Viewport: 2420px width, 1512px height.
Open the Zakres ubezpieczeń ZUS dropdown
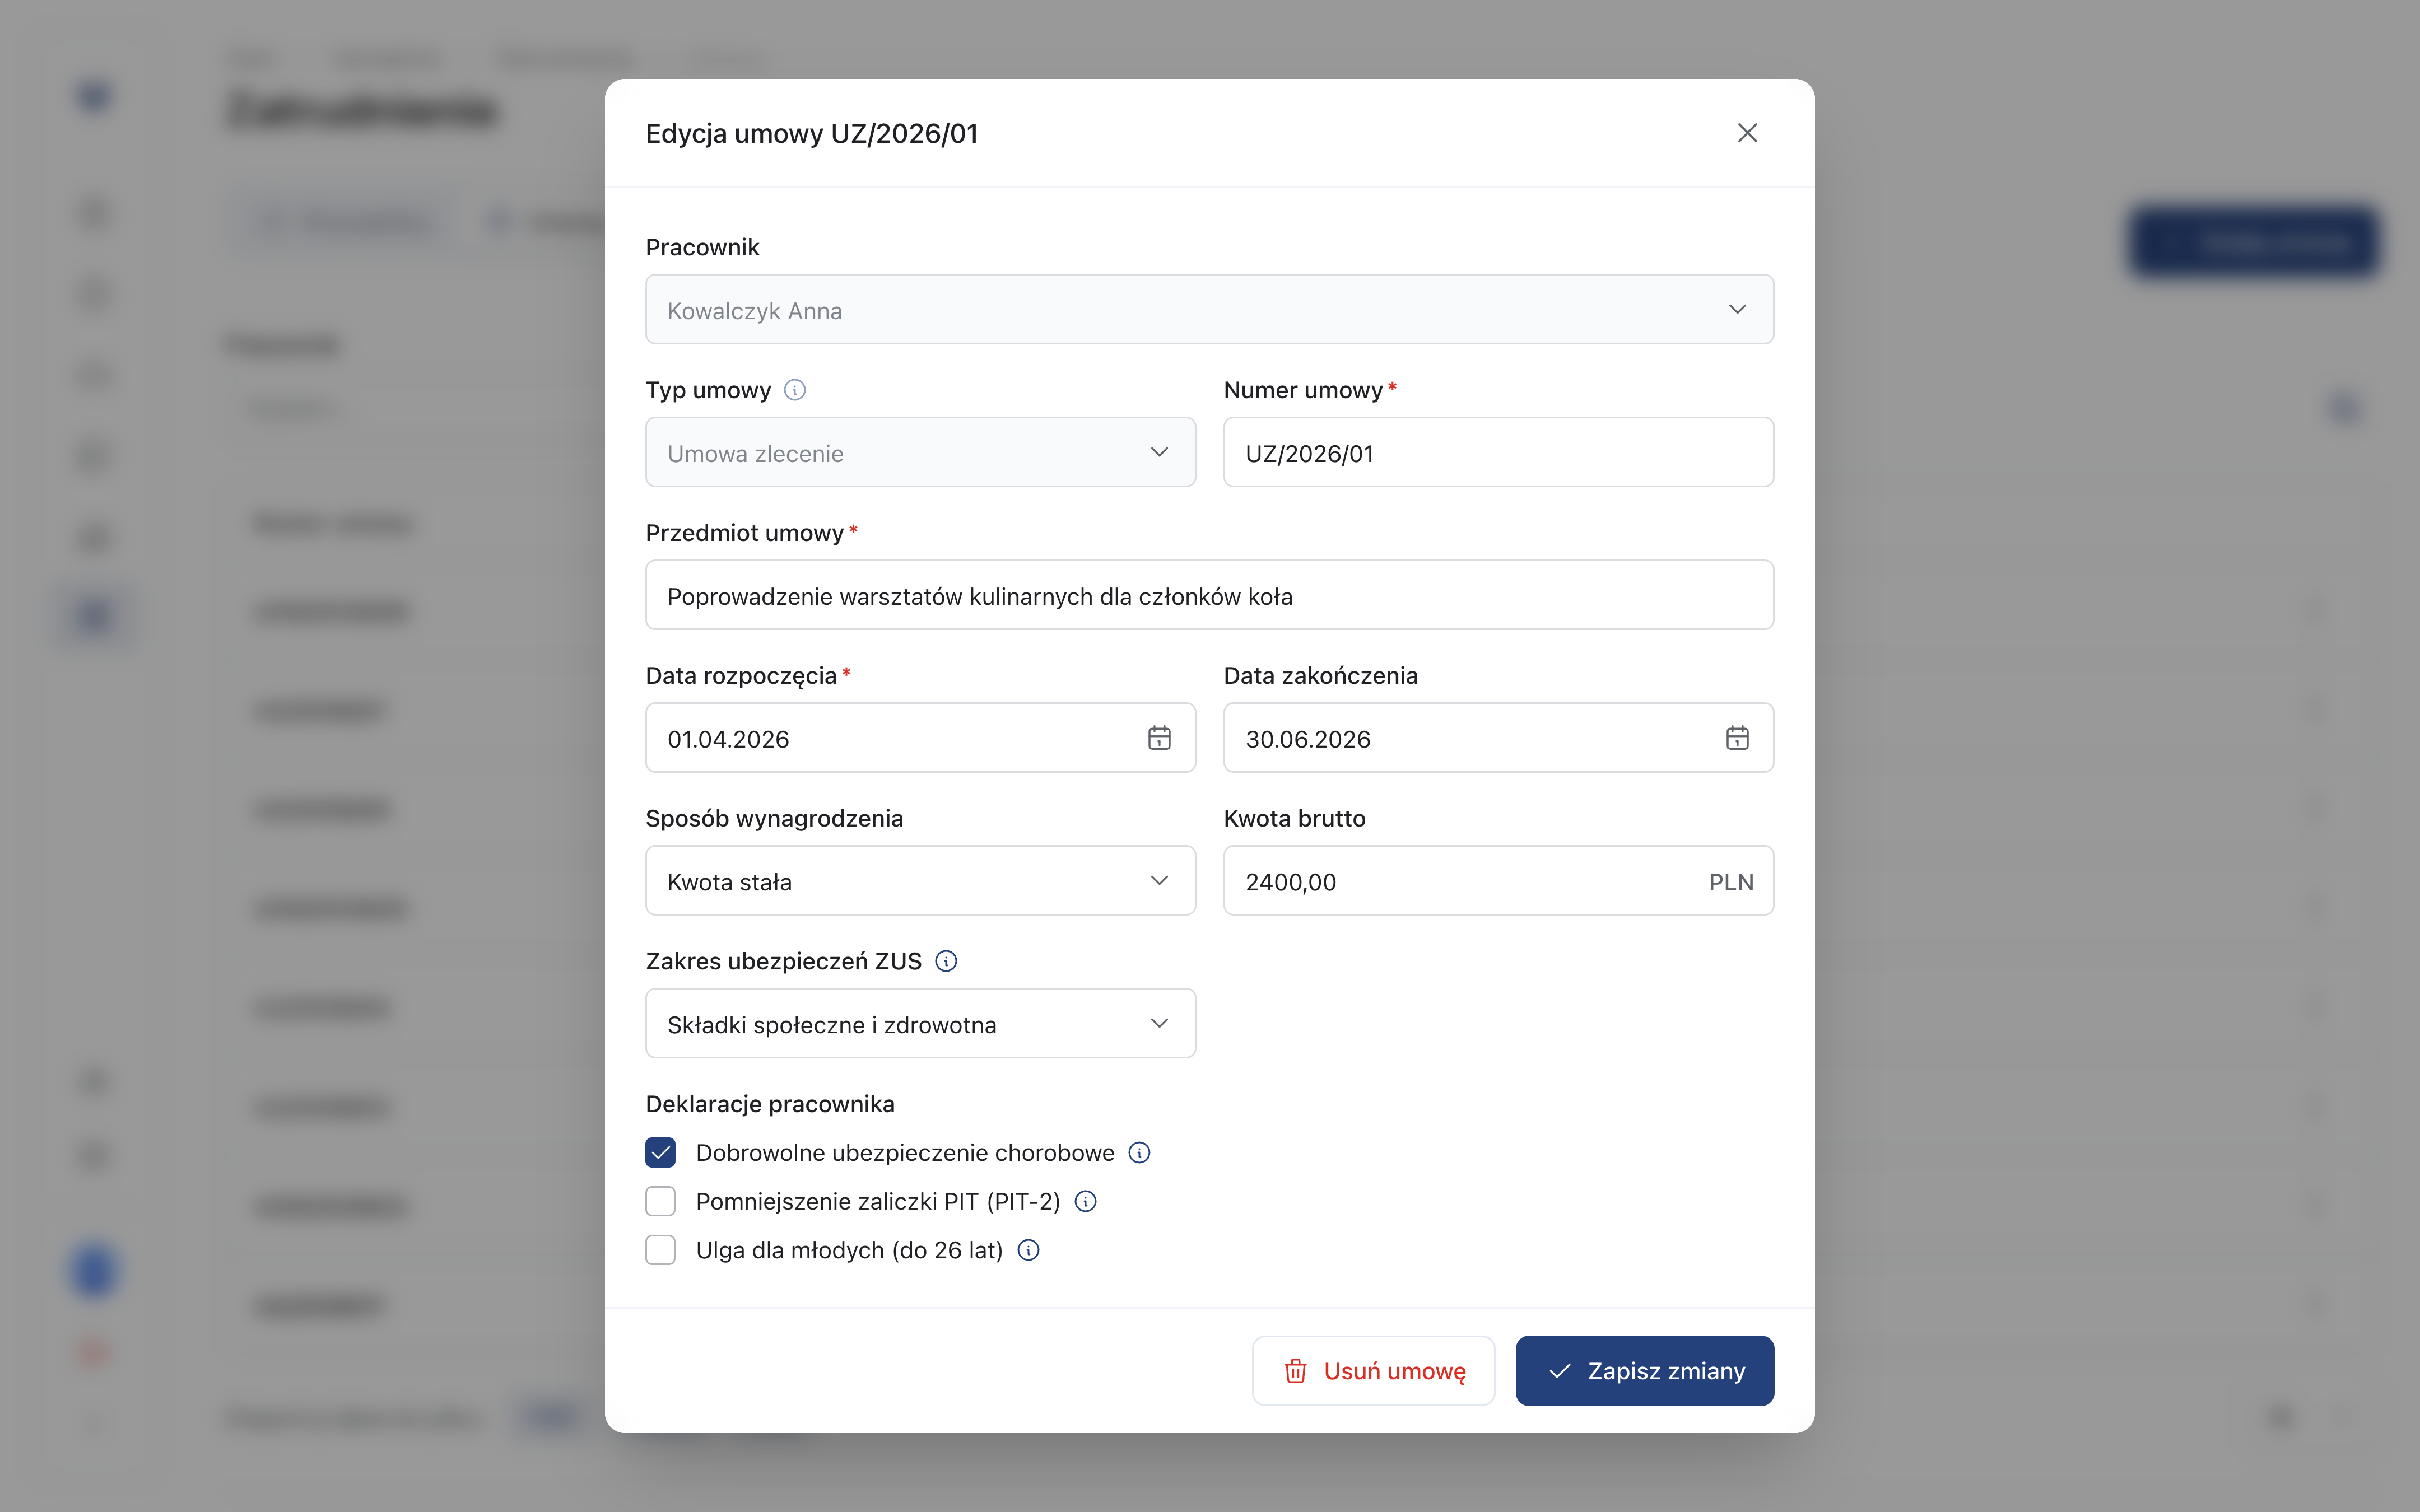(x=920, y=1024)
